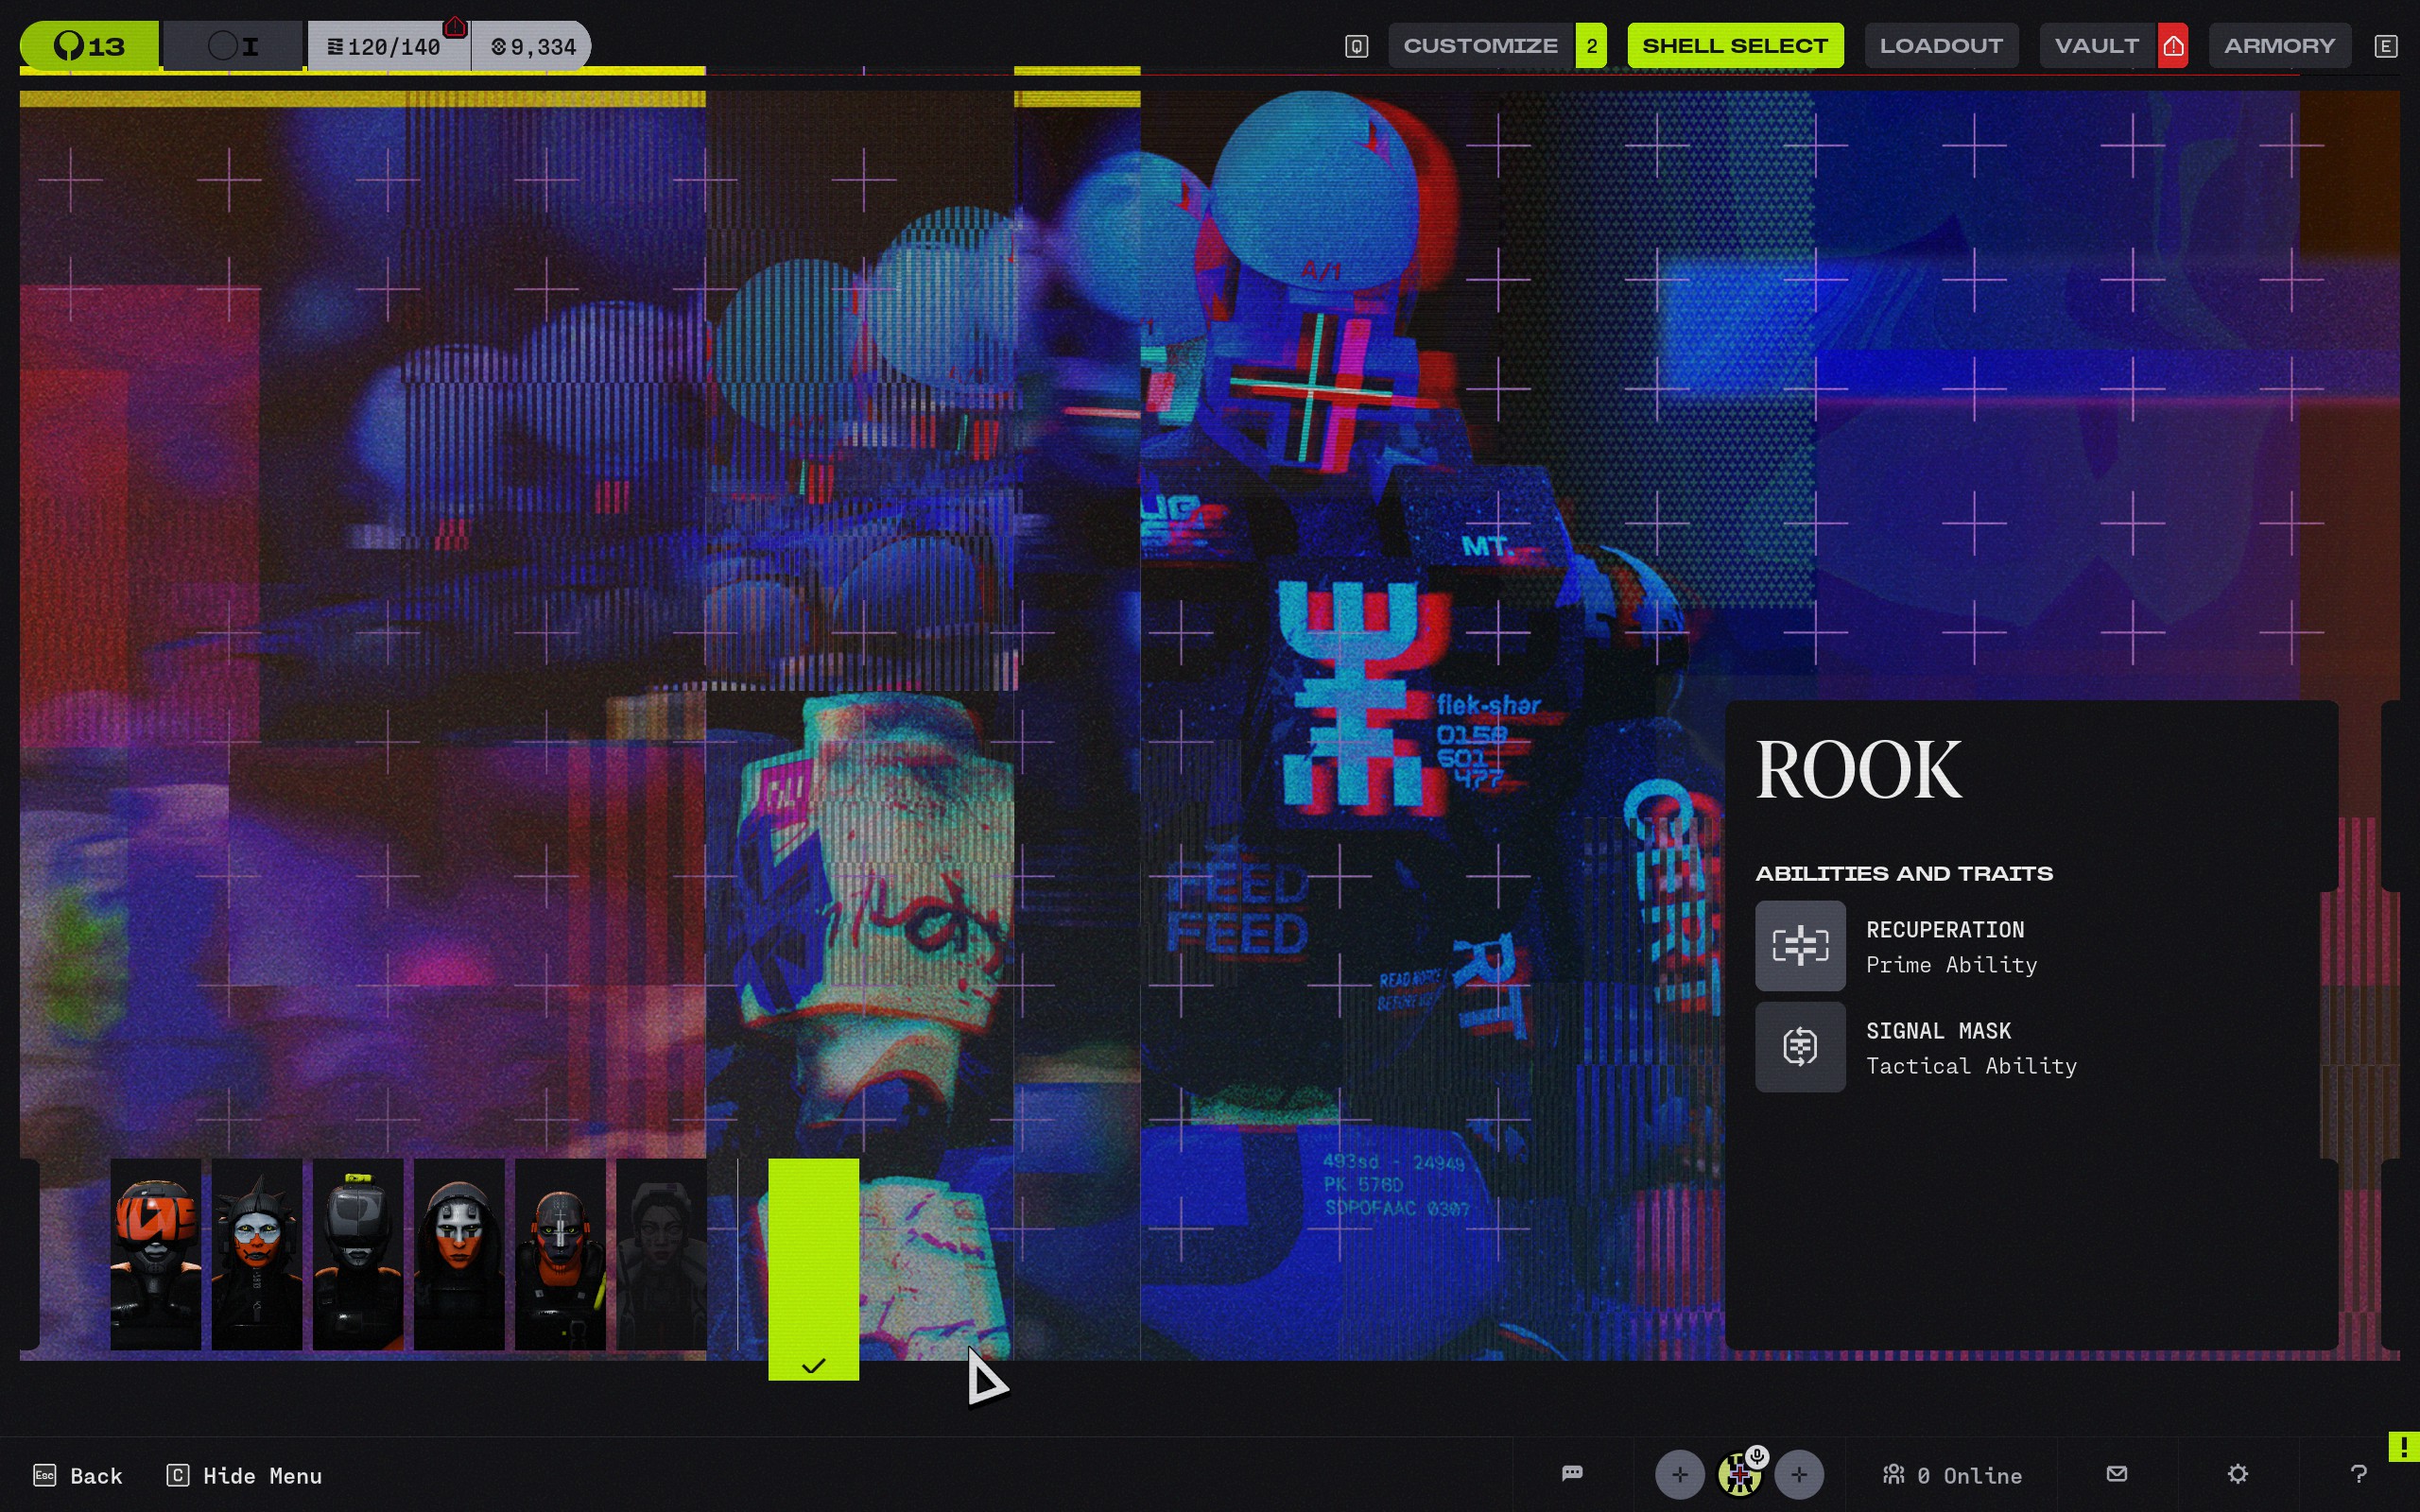The width and height of the screenshot is (2420, 1512).
Task: Click the Signal Mask tactical ability icon
Action: pos(1799,1046)
